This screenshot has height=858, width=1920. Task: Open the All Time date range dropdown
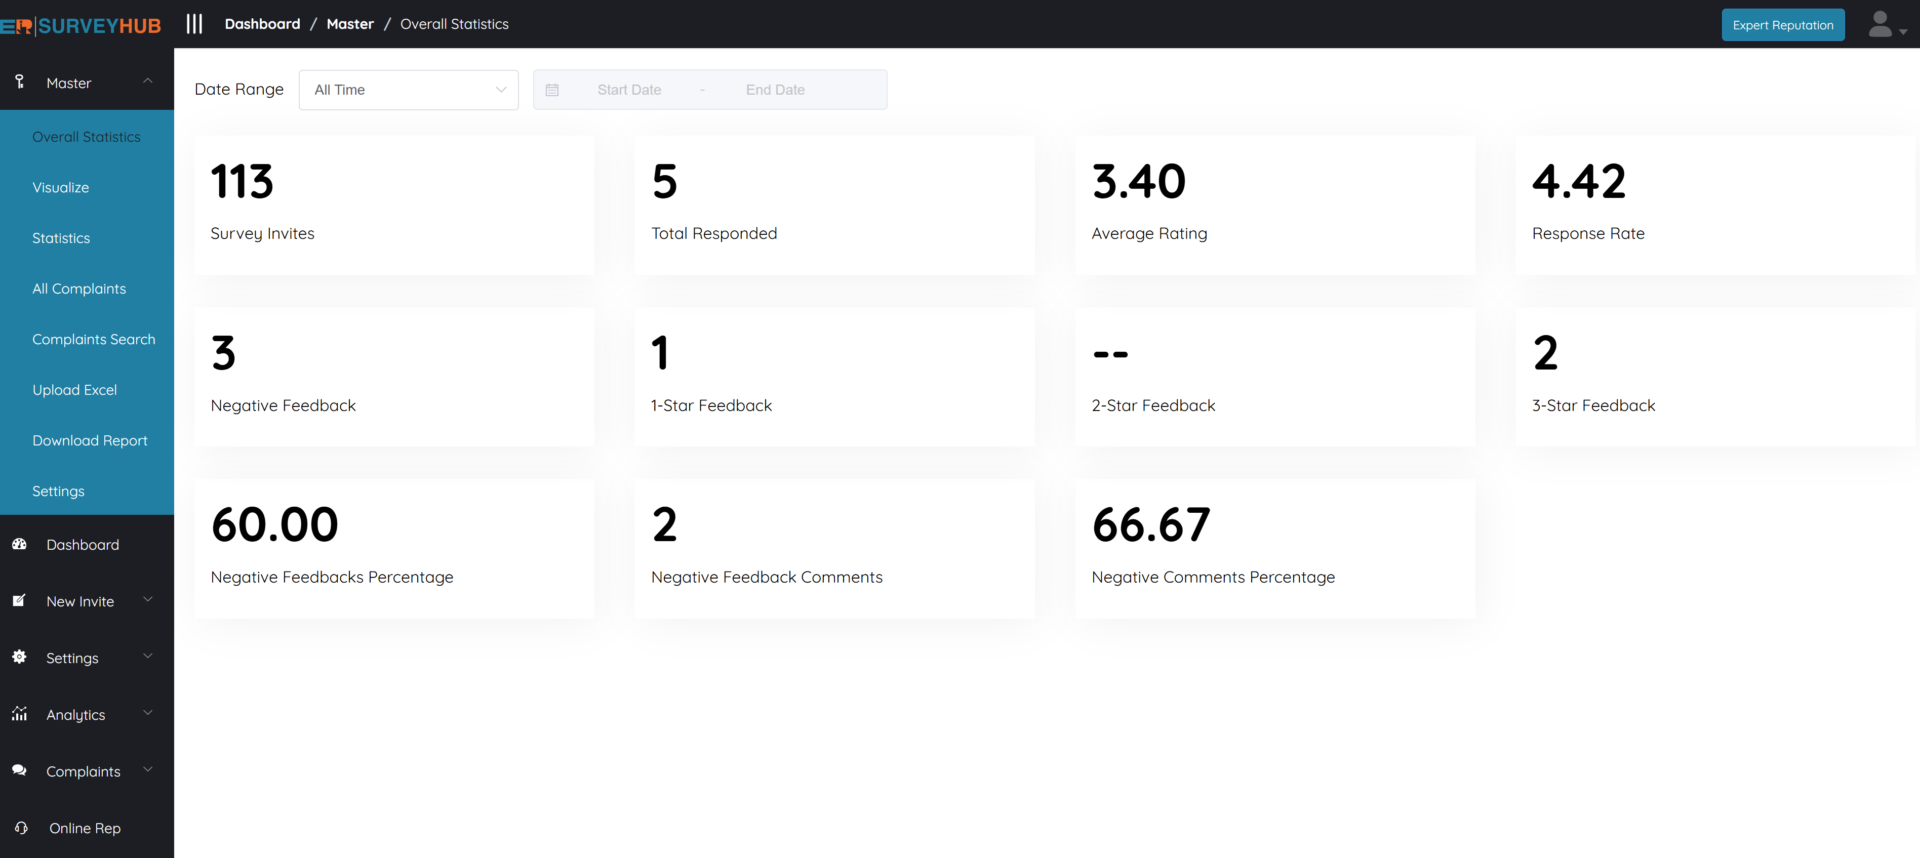408,90
